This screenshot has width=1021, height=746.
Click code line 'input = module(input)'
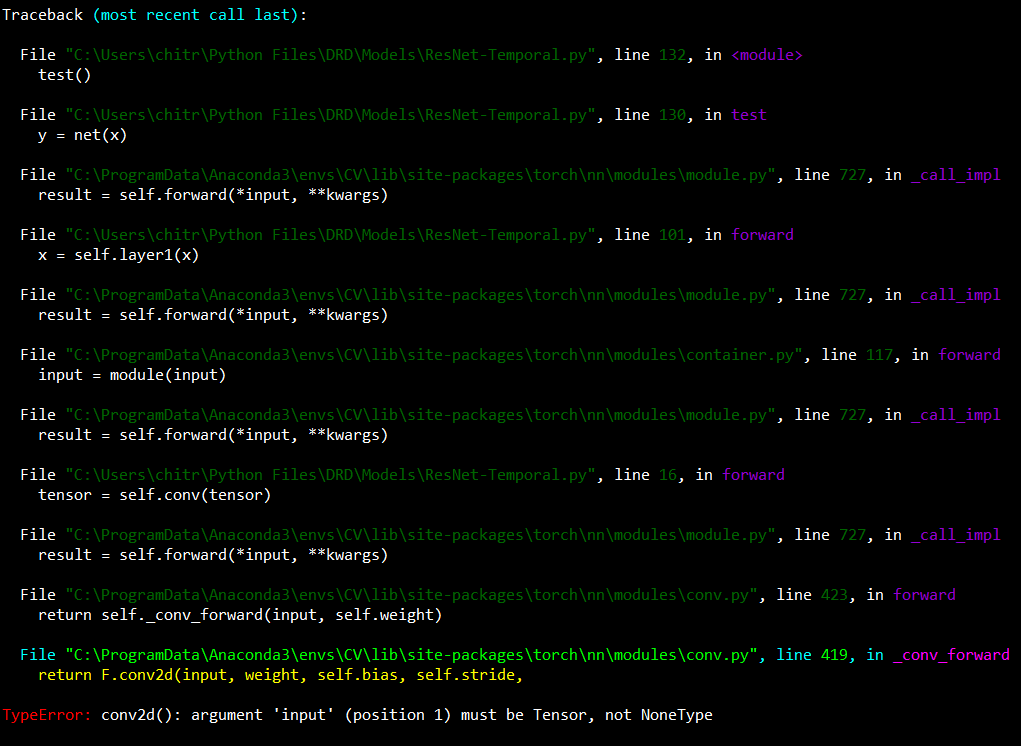(x=132, y=375)
